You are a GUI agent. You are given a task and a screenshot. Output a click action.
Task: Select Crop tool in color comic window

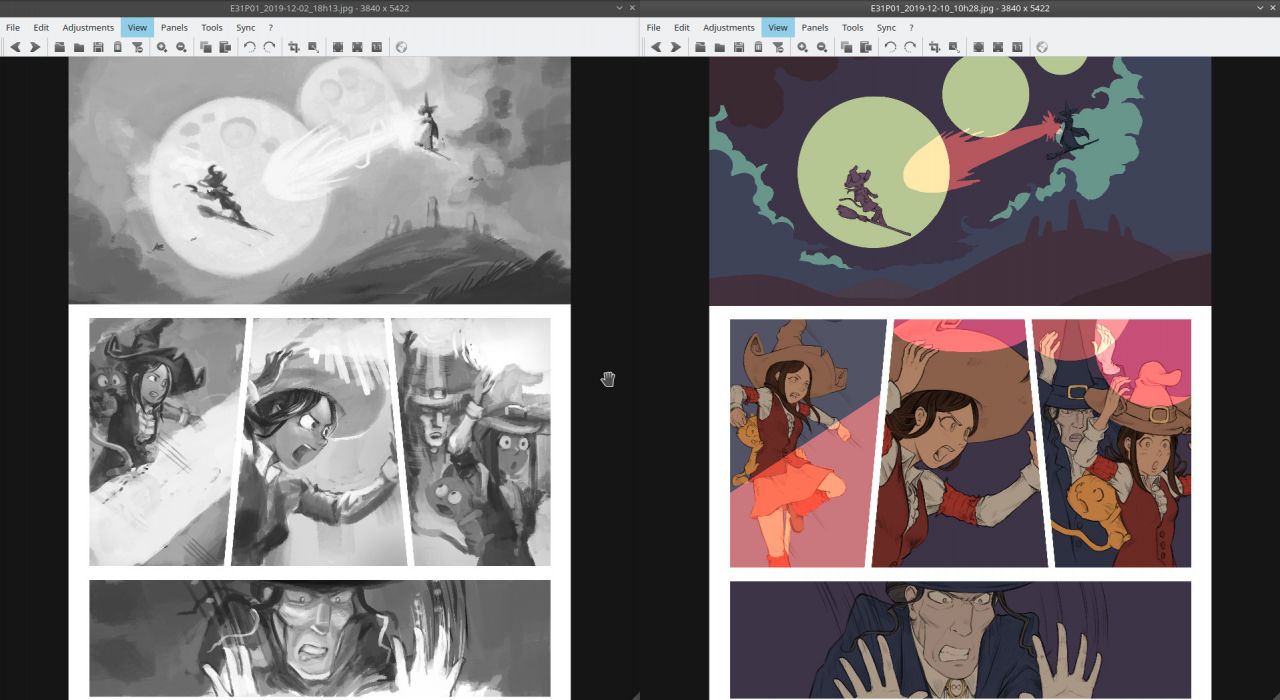(x=934, y=47)
